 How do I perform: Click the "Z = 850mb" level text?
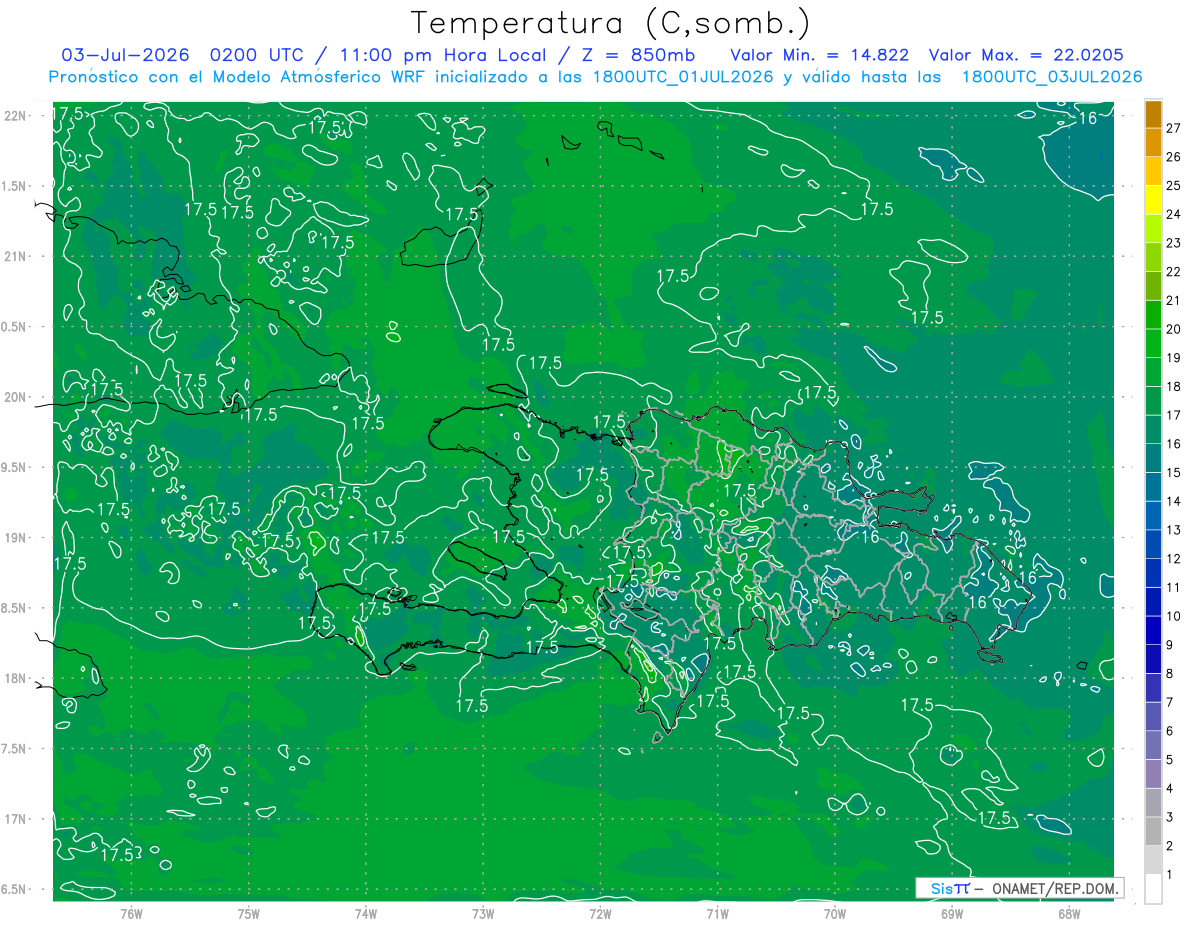click(640, 55)
